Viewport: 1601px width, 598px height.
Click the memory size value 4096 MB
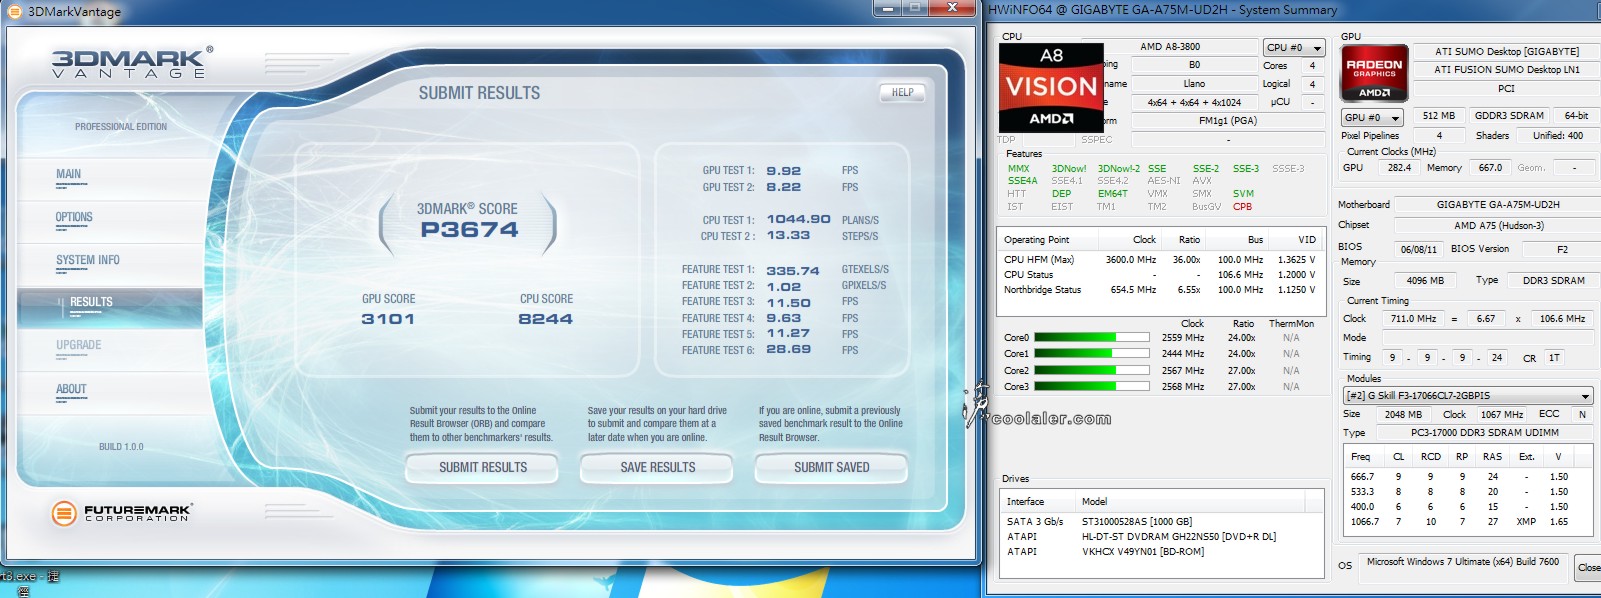tap(1425, 281)
